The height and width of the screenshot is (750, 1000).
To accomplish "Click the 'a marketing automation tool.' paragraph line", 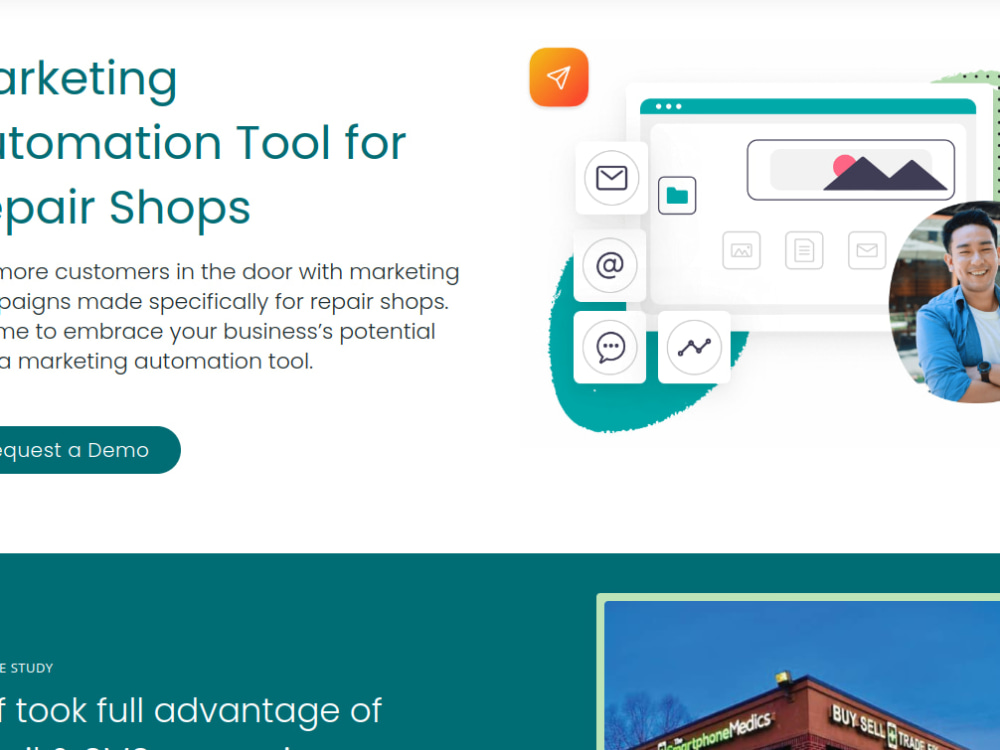I will 156,361.
